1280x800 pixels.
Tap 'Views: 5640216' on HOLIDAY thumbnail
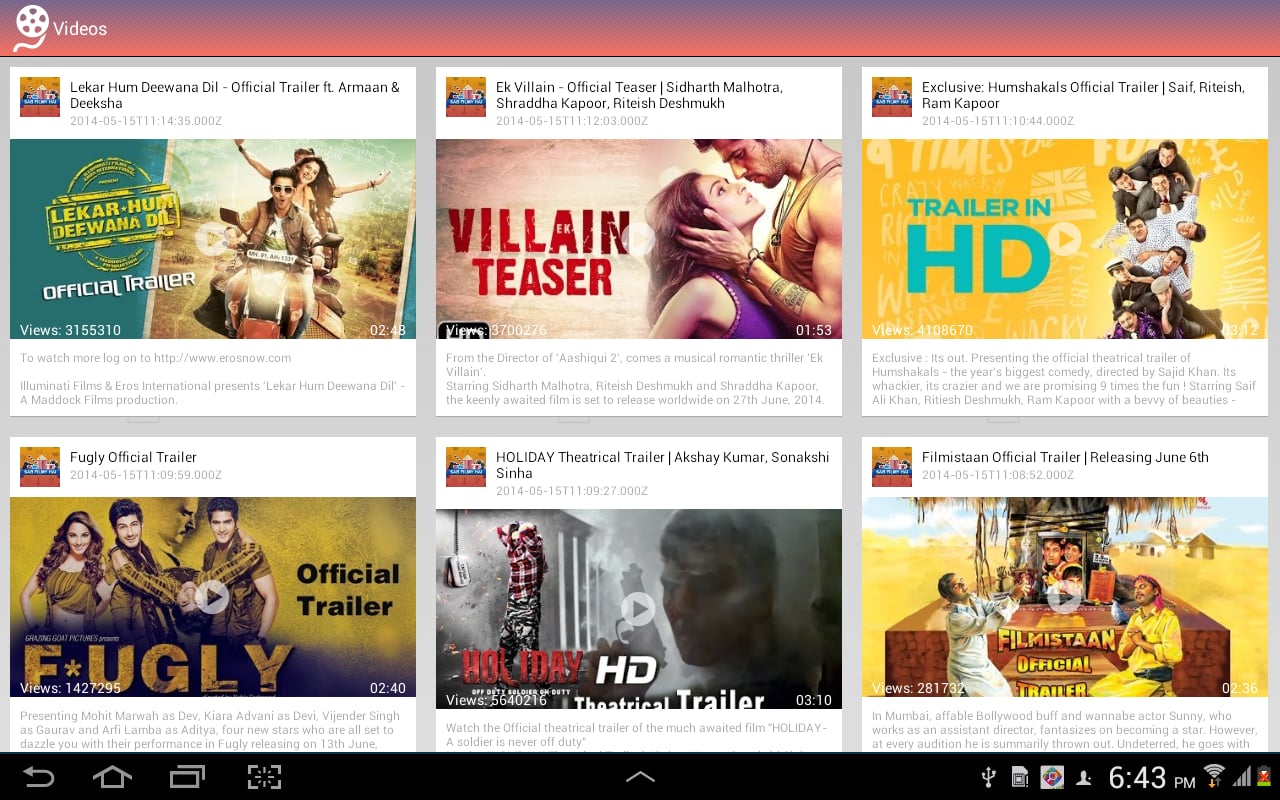tap(496, 700)
